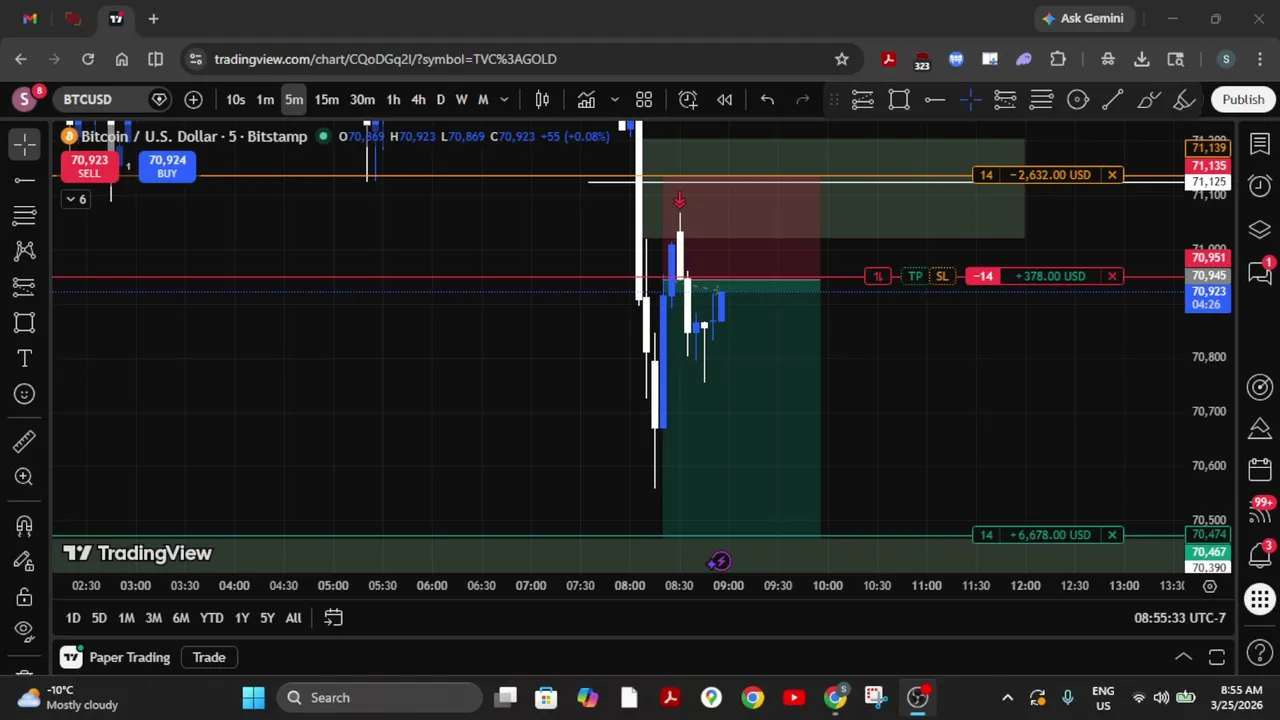
Task: Open the patterns tool in left sidebar
Action: tap(25, 251)
